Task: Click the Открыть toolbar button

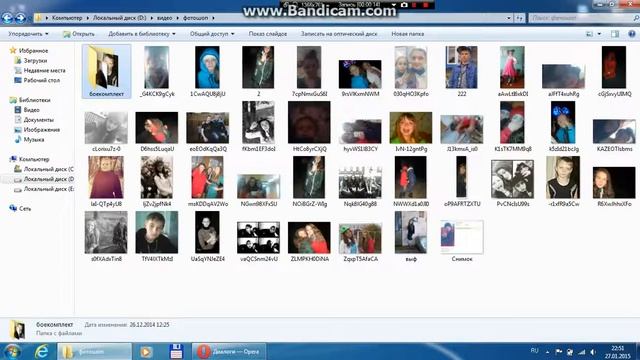Action: coord(79,34)
